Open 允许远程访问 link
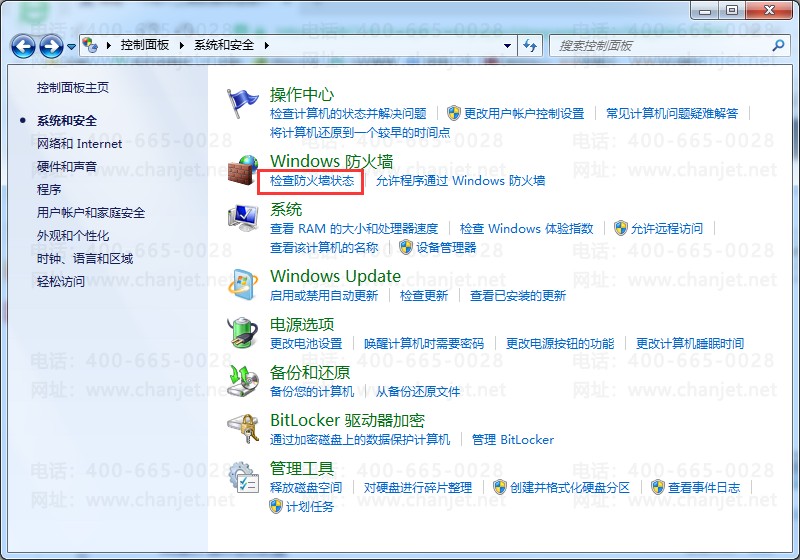This screenshot has height=560, width=800. pos(667,228)
